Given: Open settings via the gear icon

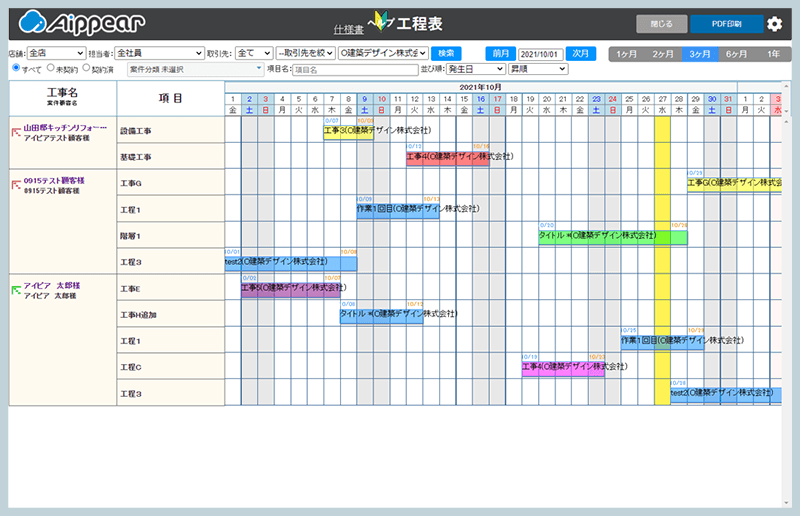Looking at the screenshot, I should point(774,24).
